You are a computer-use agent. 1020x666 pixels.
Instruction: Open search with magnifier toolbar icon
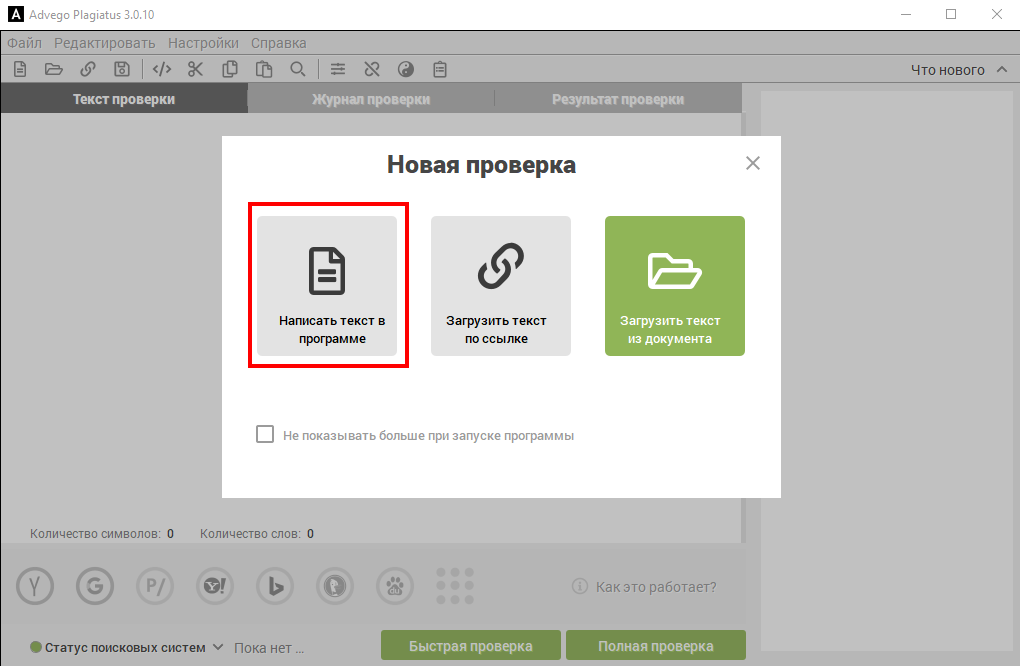point(297,69)
